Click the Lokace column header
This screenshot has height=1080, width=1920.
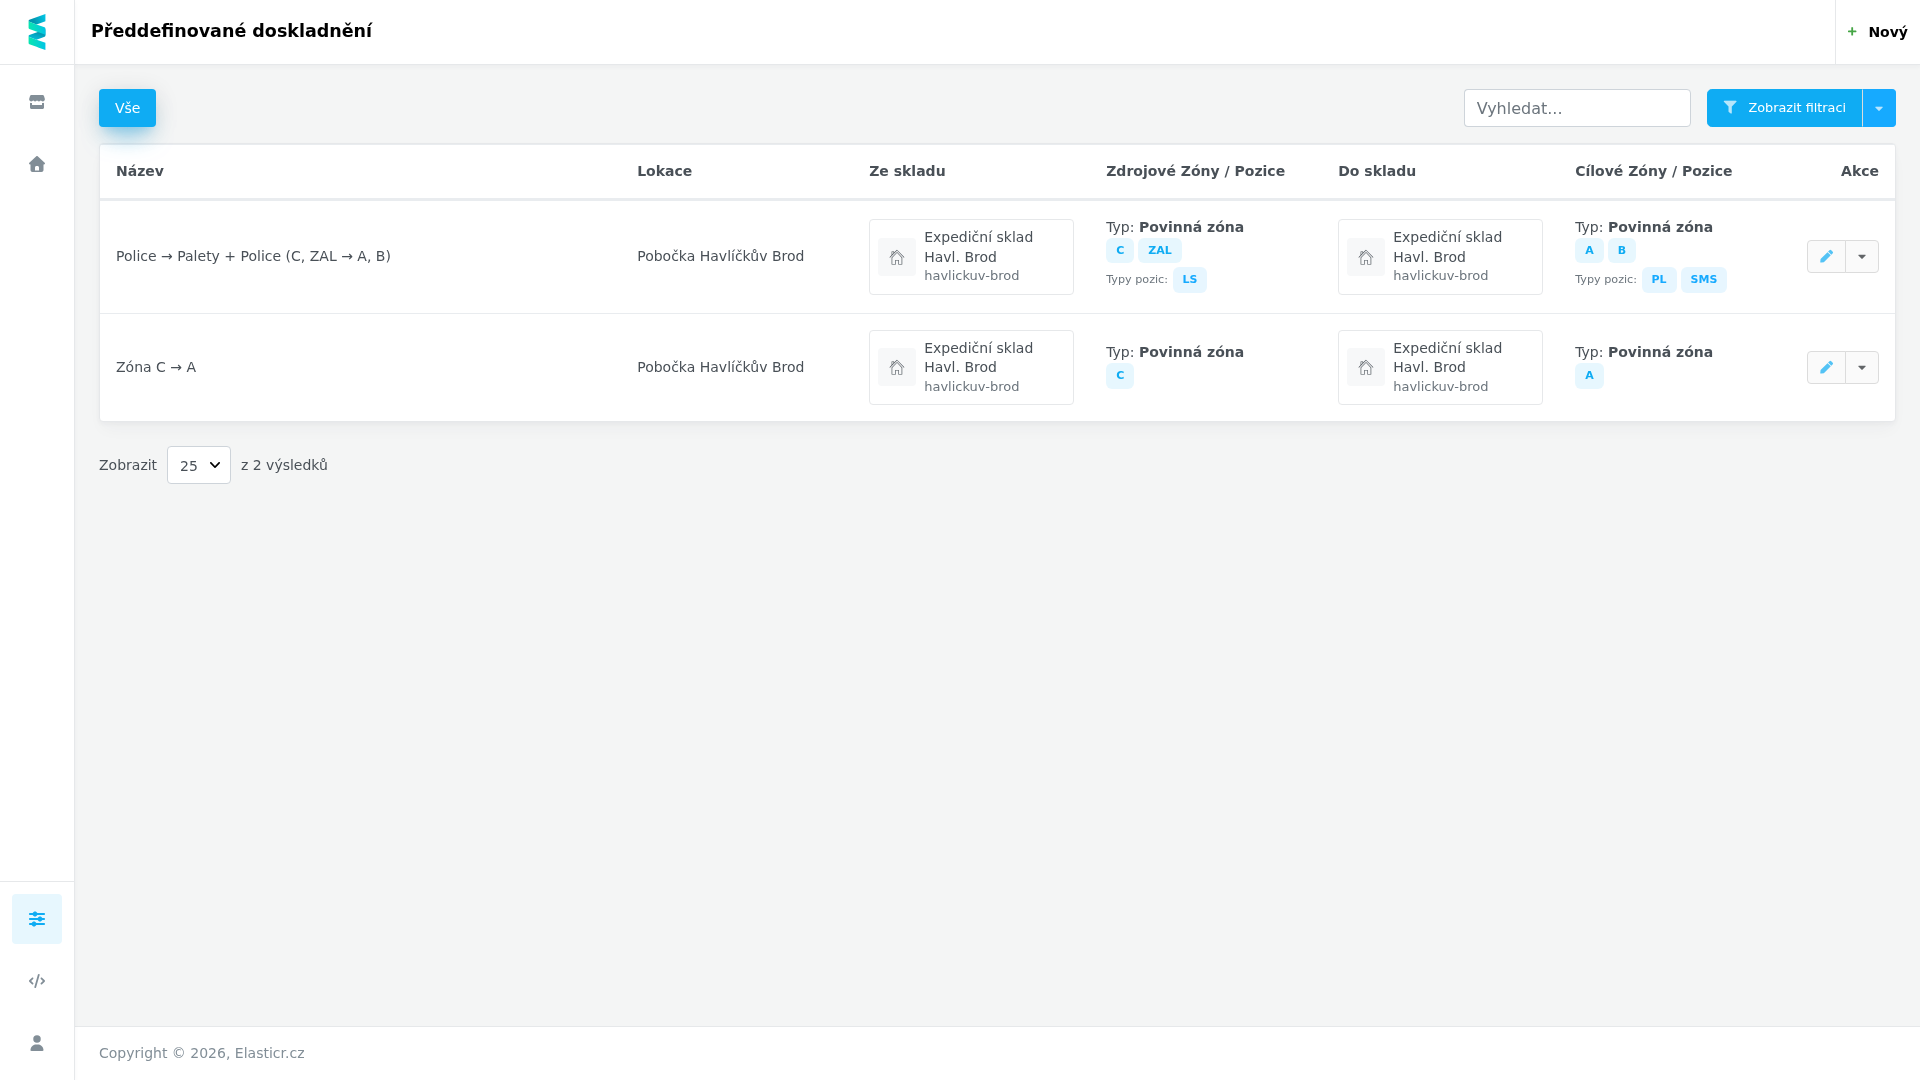coord(664,171)
